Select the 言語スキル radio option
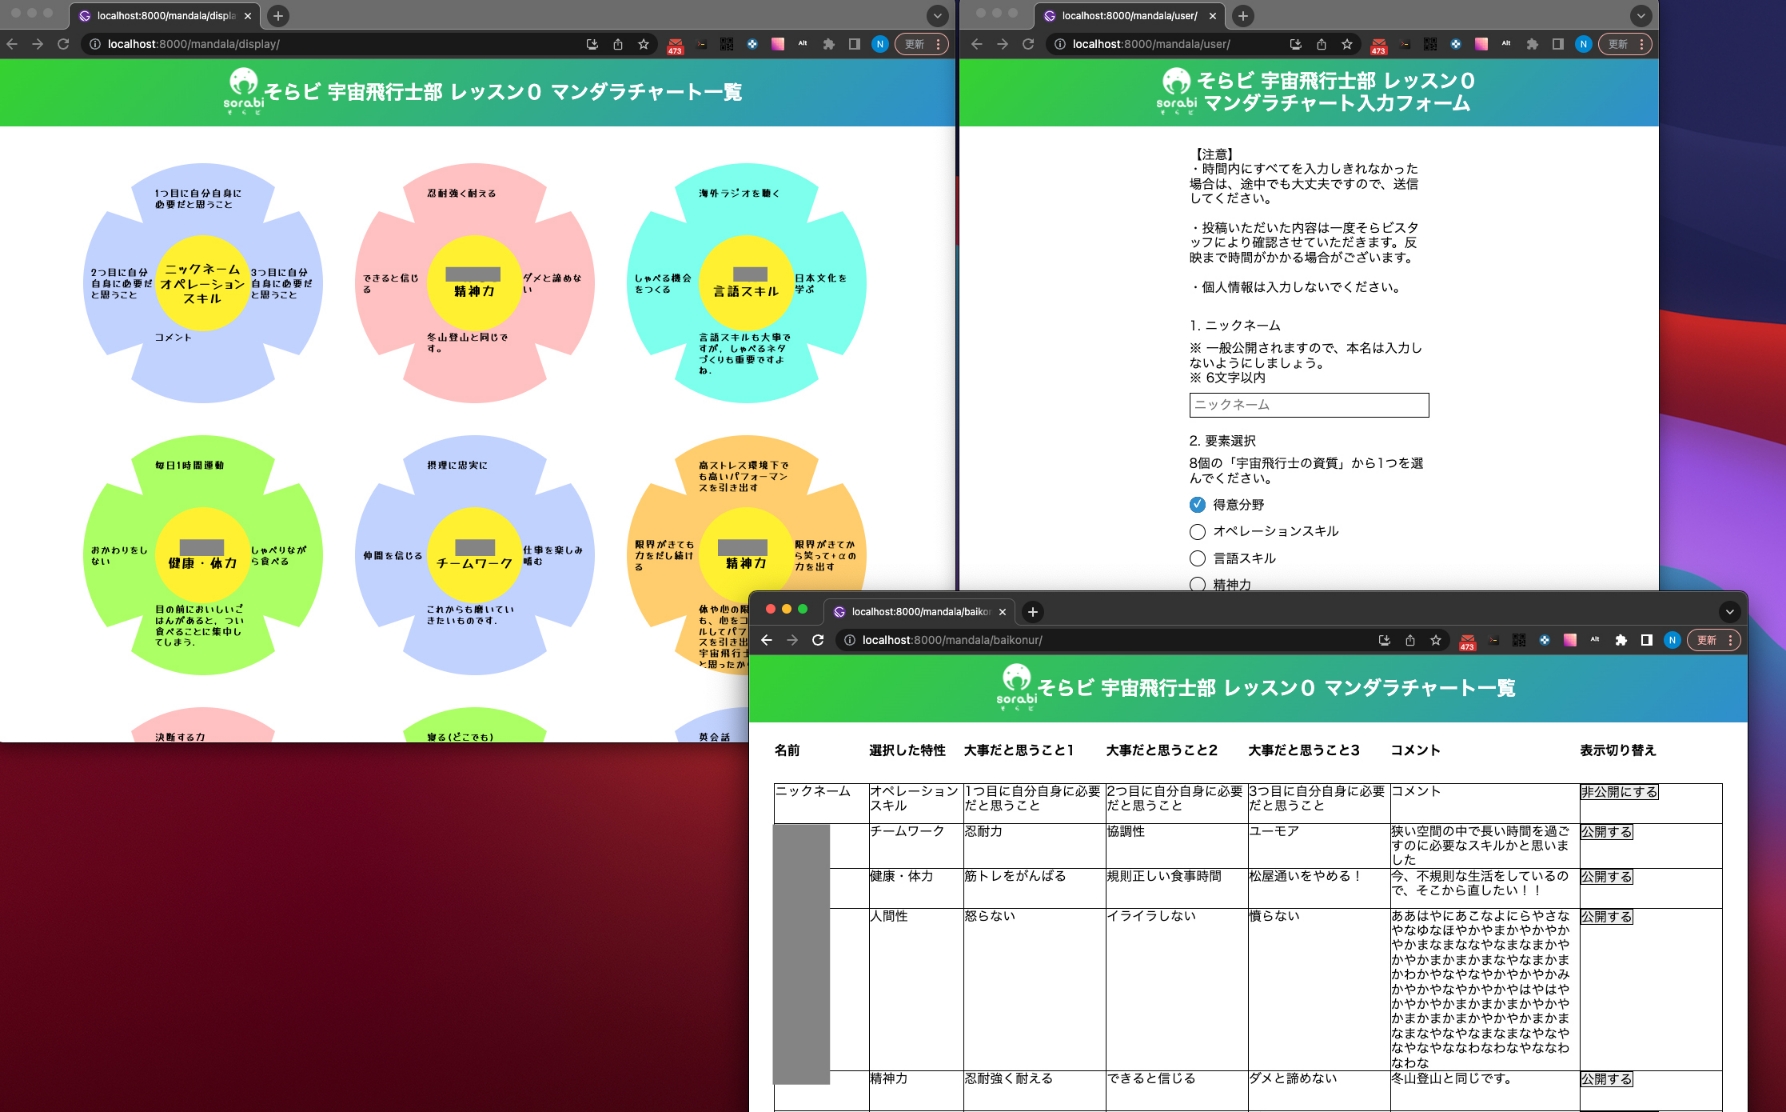Screen dimensions: 1786x1112 tap(1197, 559)
